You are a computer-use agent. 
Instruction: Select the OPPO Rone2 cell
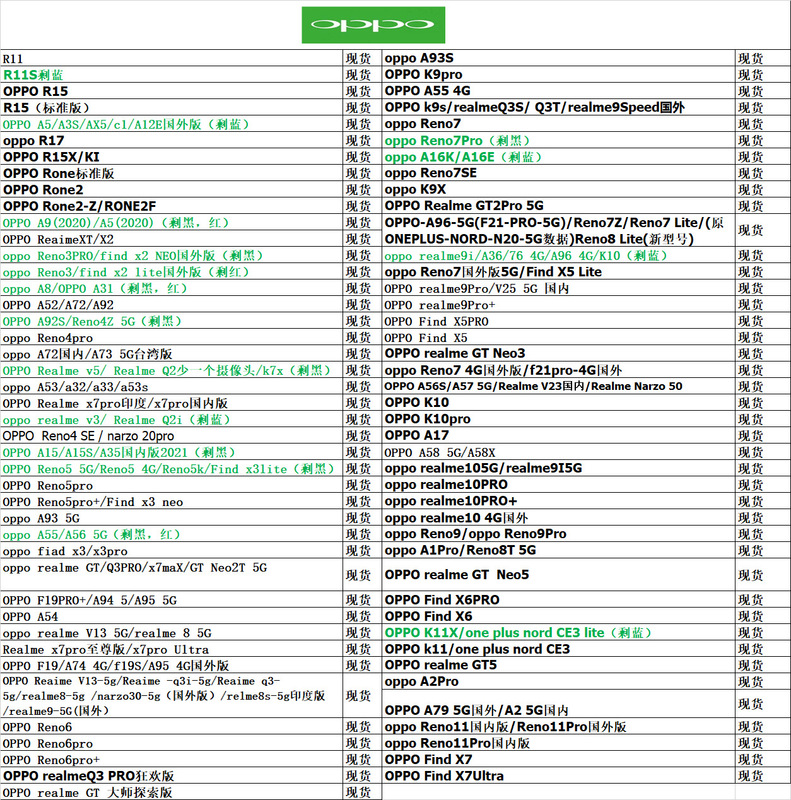point(171,189)
